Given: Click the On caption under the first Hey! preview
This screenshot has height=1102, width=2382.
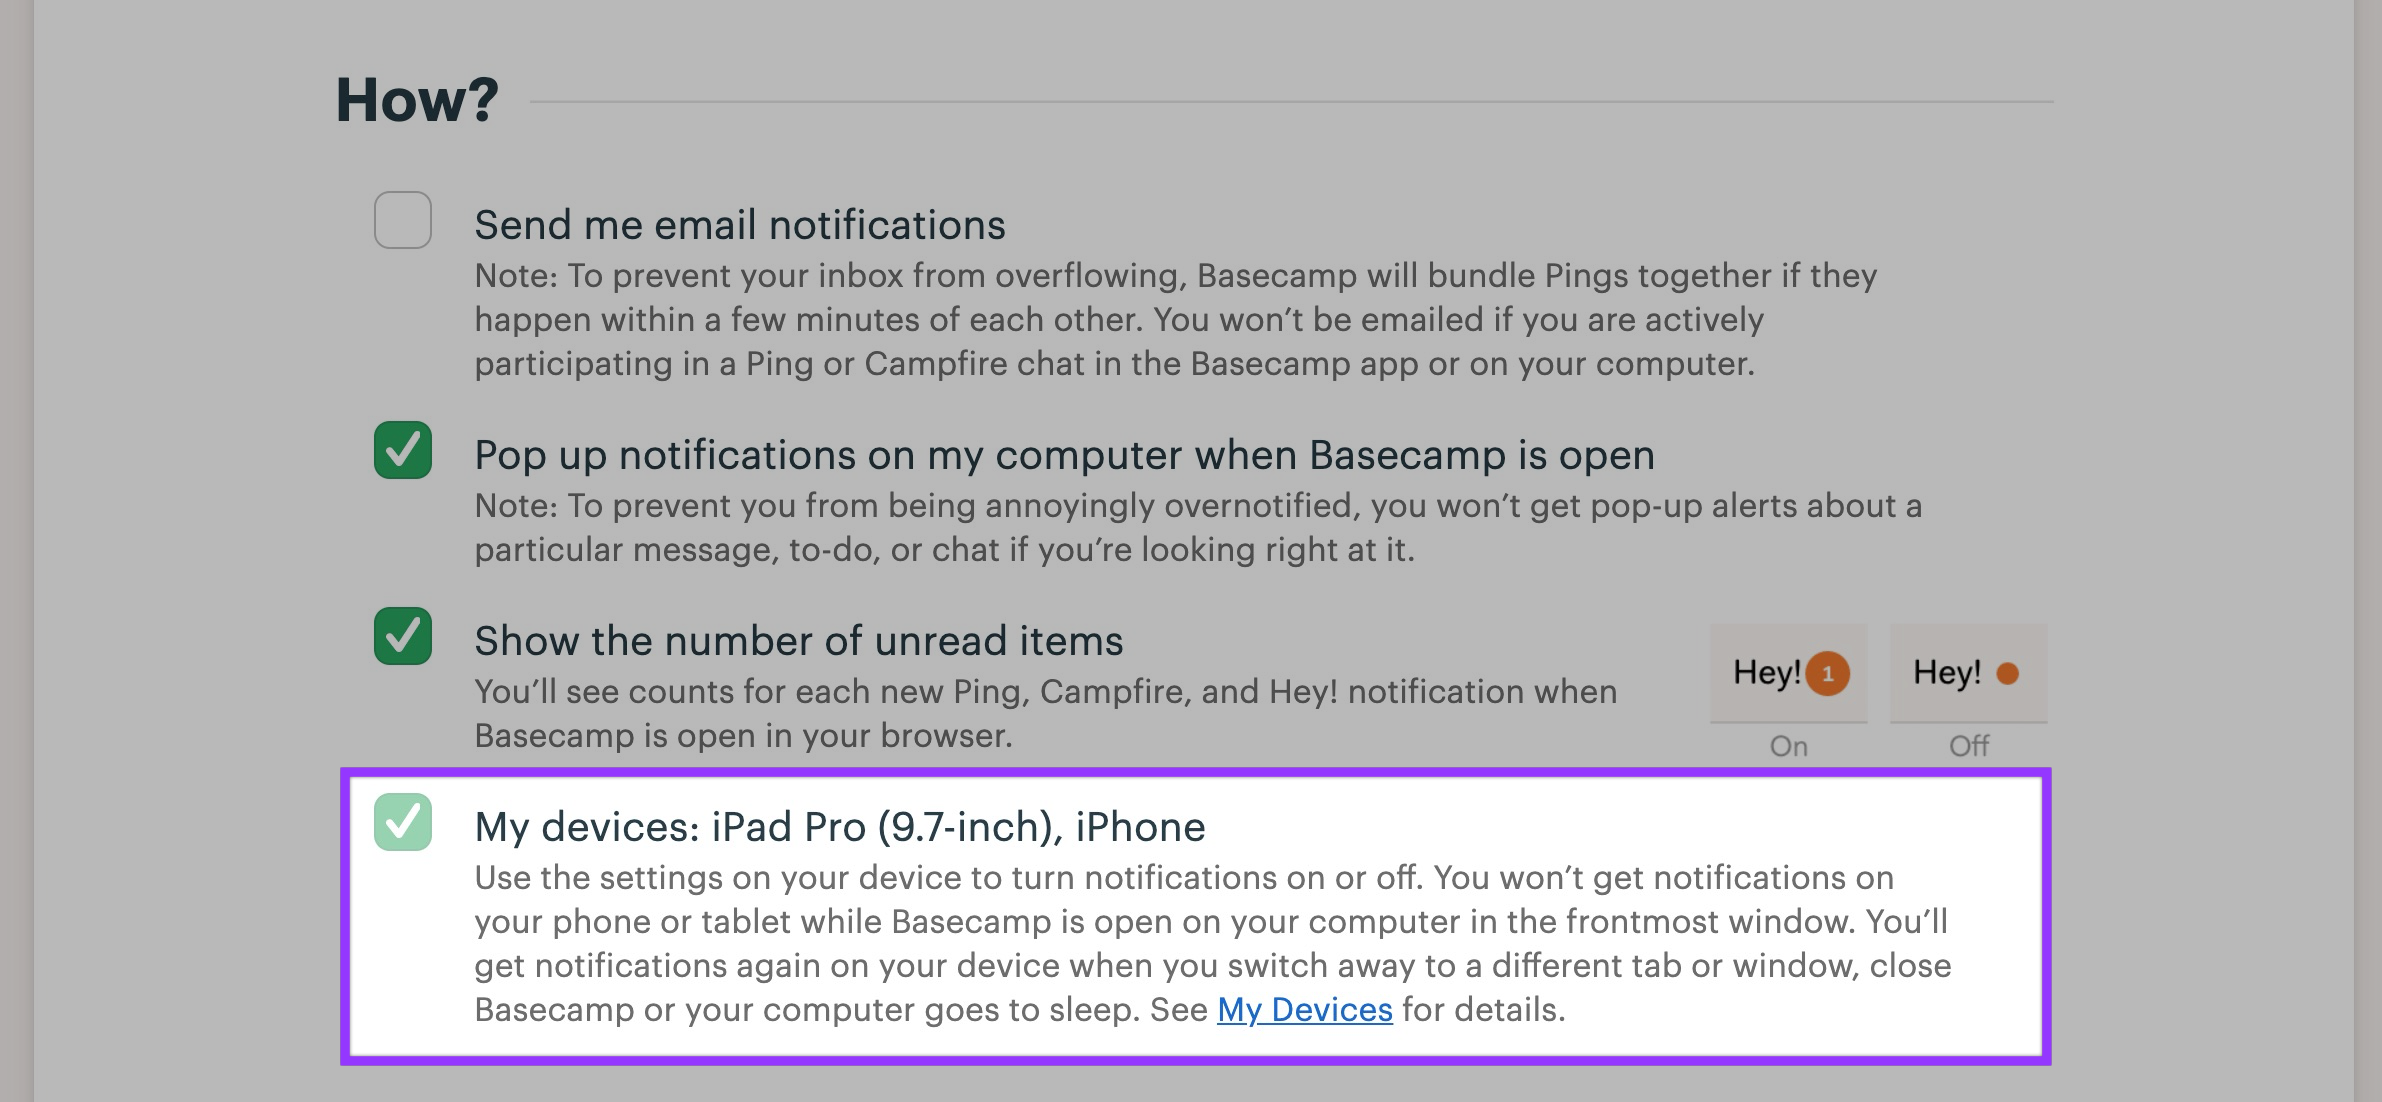Looking at the screenshot, I should coord(1788,745).
